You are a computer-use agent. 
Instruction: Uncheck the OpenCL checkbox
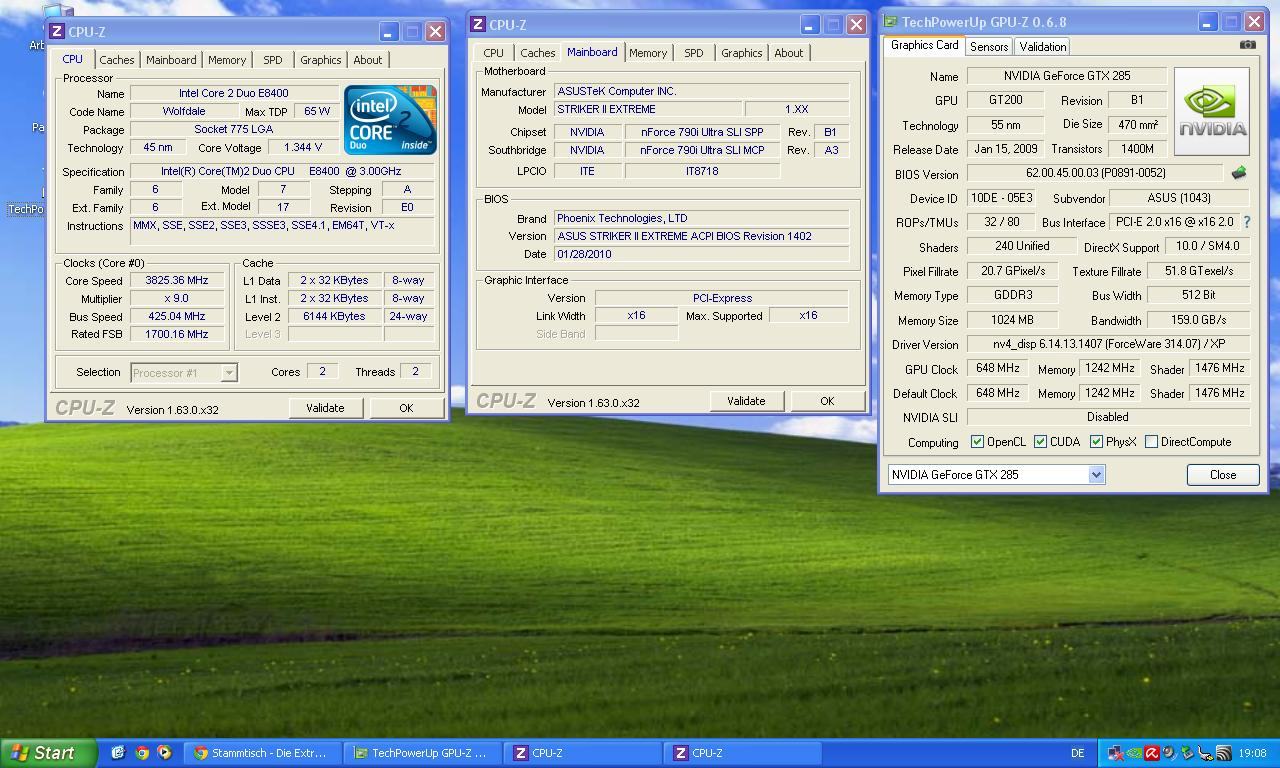(x=977, y=442)
